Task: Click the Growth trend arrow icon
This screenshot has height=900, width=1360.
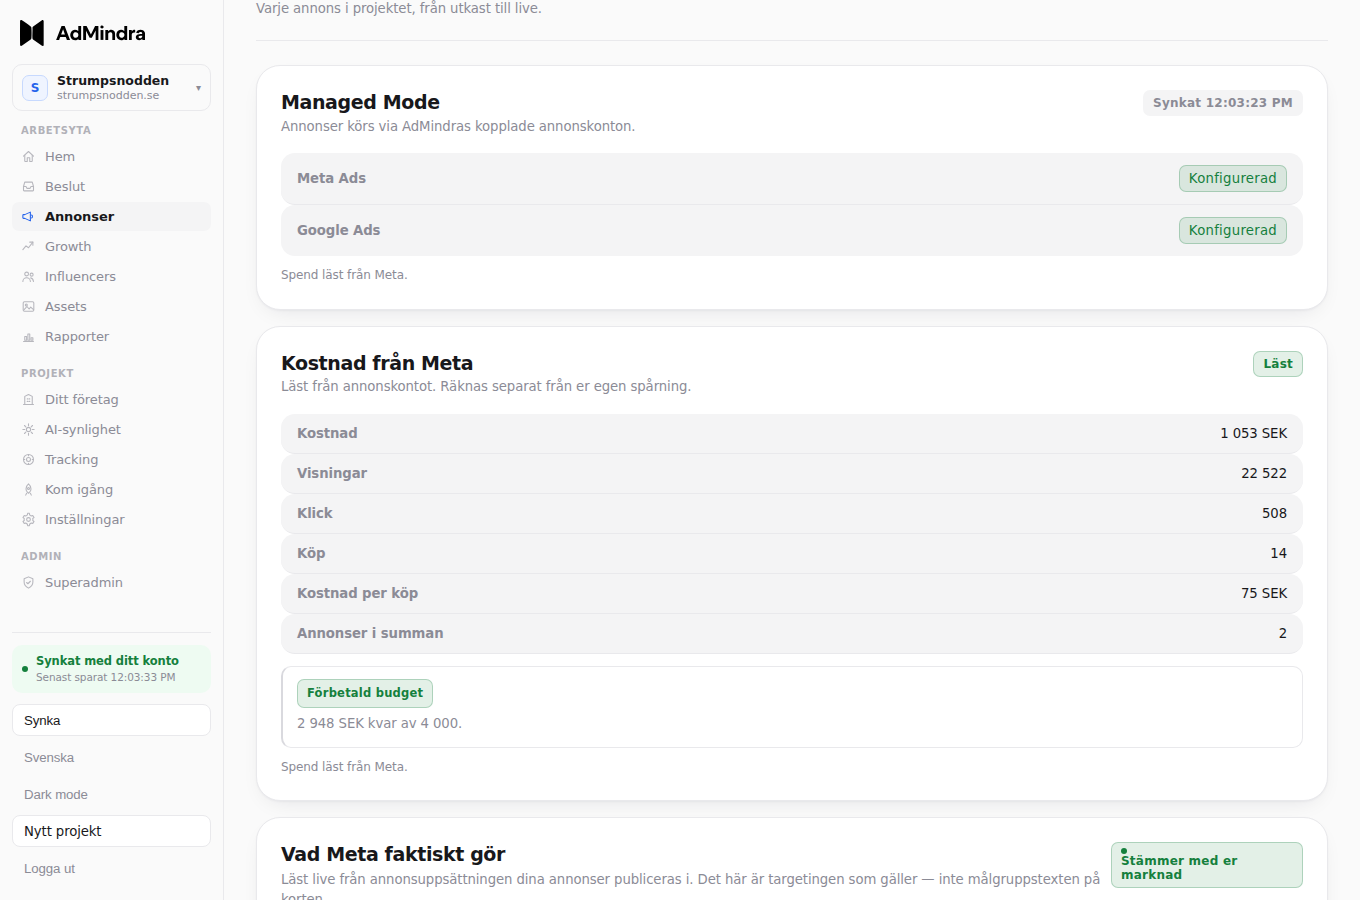Action: [x=28, y=247]
